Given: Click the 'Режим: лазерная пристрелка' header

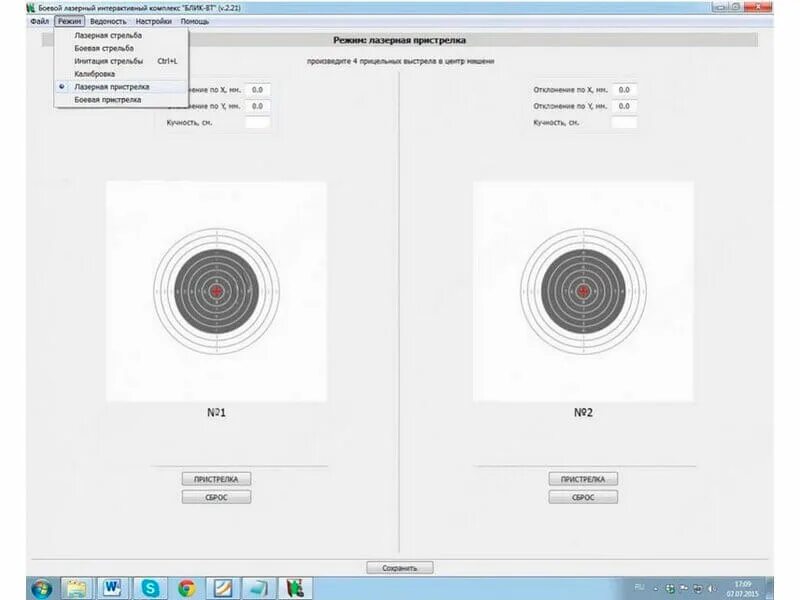Looking at the screenshot, I should pos(399,40).
